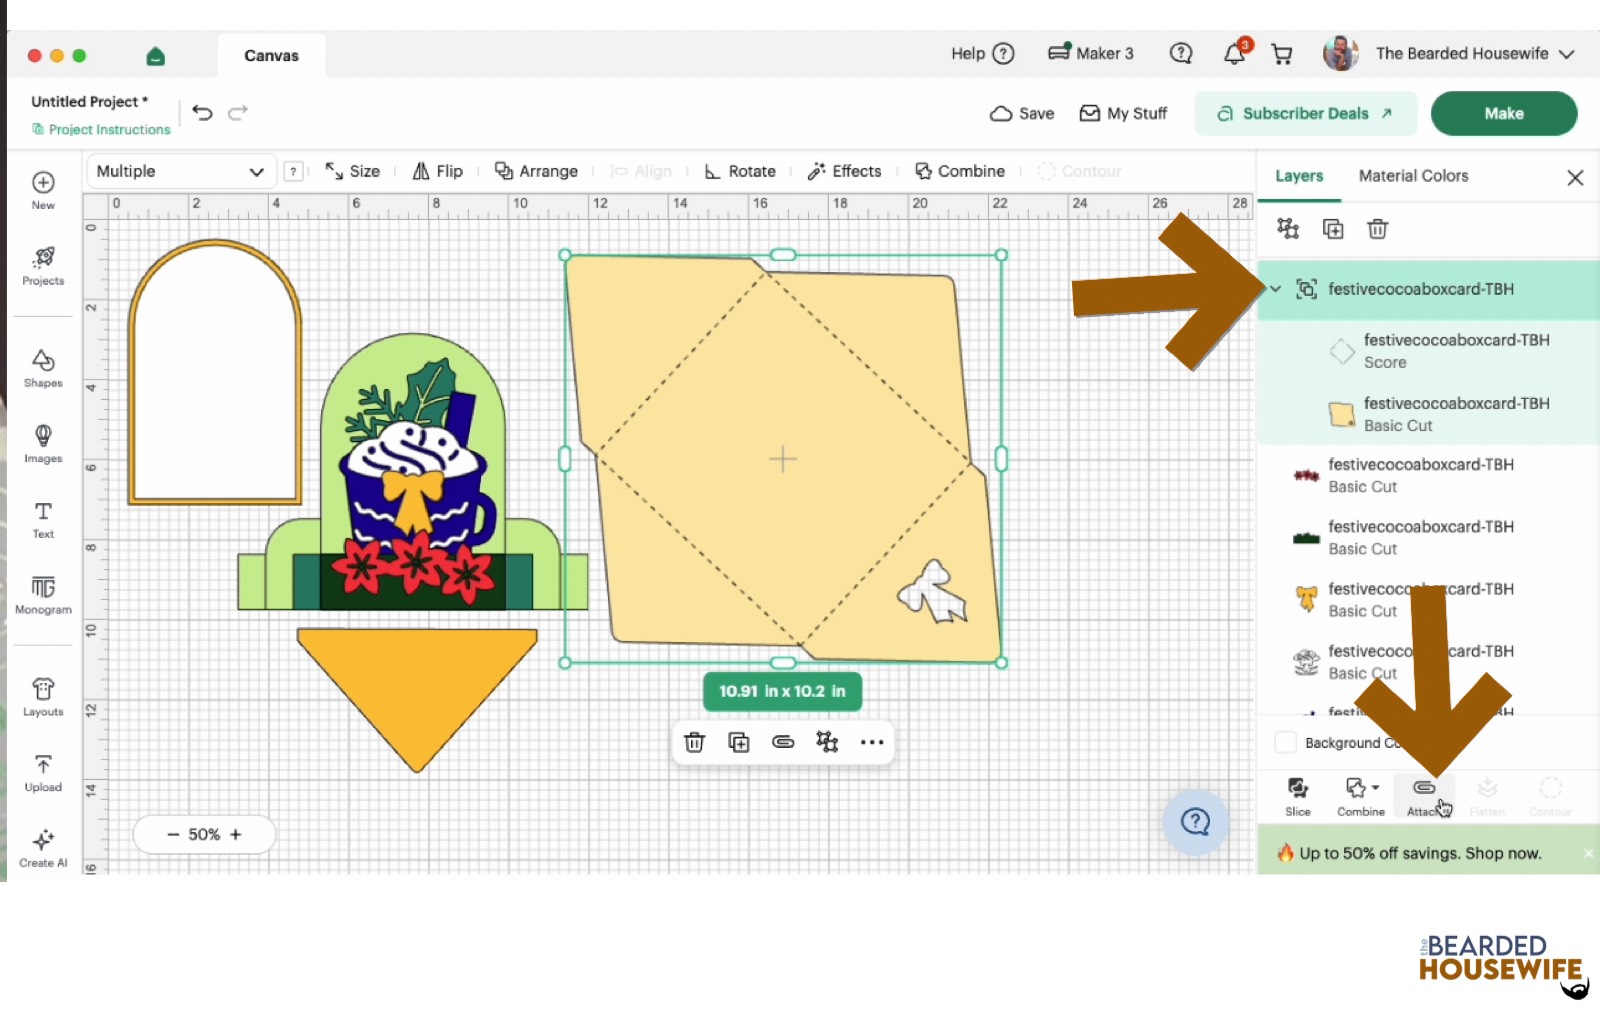
Task: Toggle the Background color checkbox
Action: 1286,743
